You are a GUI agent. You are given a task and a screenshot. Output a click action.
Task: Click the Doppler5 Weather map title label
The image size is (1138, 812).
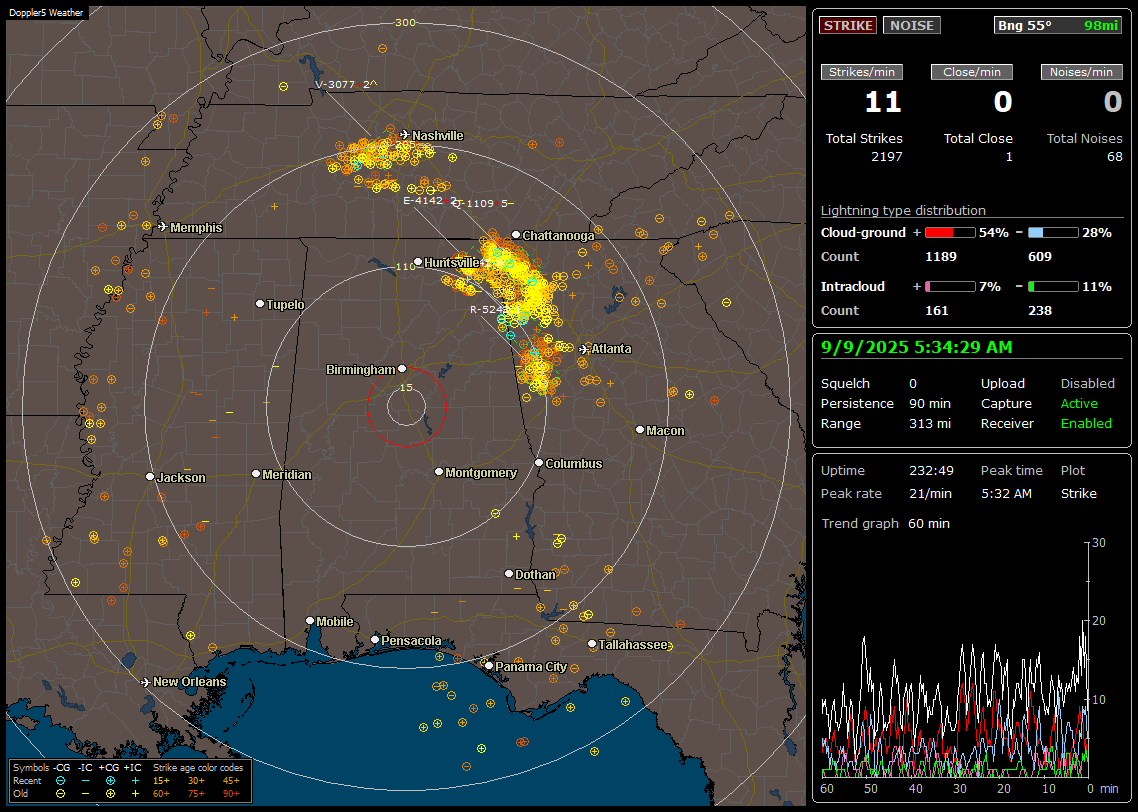pos(46,12)
